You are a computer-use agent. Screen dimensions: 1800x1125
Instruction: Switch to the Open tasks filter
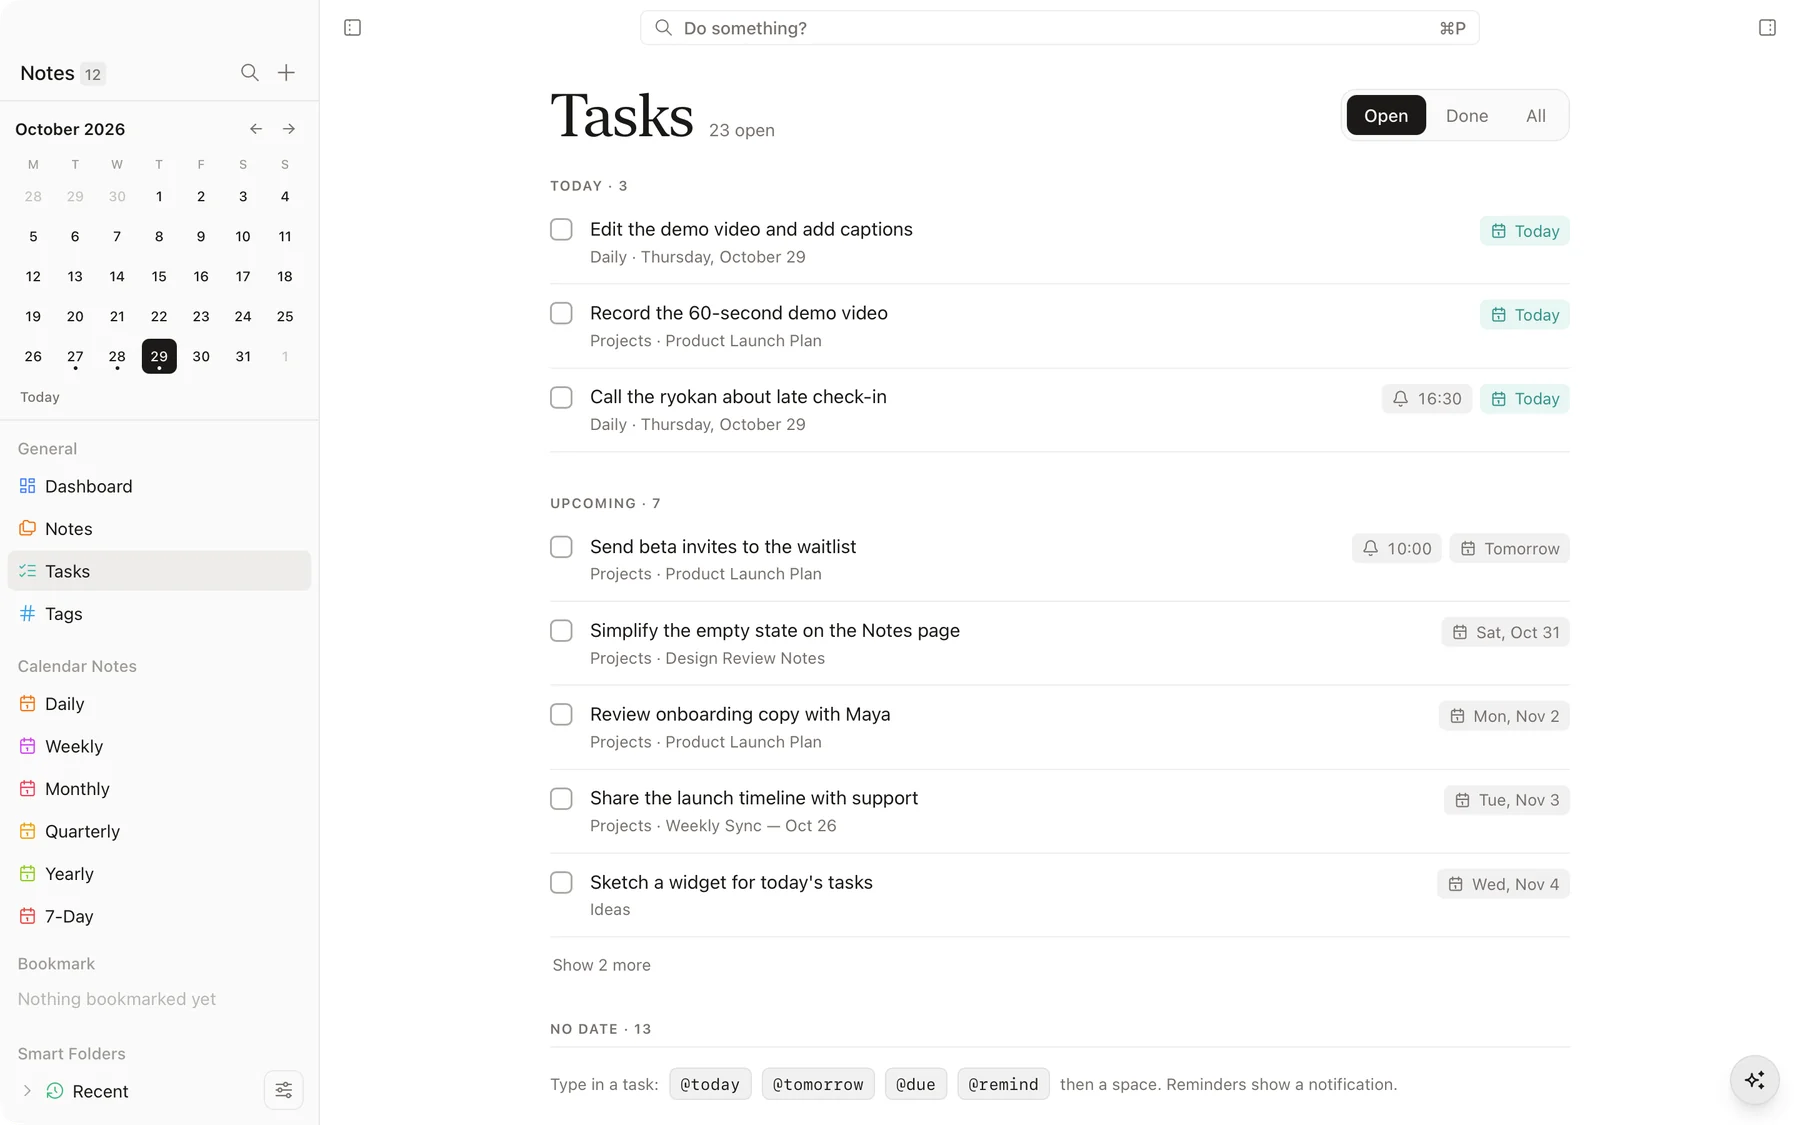[x=1386, y=115]
